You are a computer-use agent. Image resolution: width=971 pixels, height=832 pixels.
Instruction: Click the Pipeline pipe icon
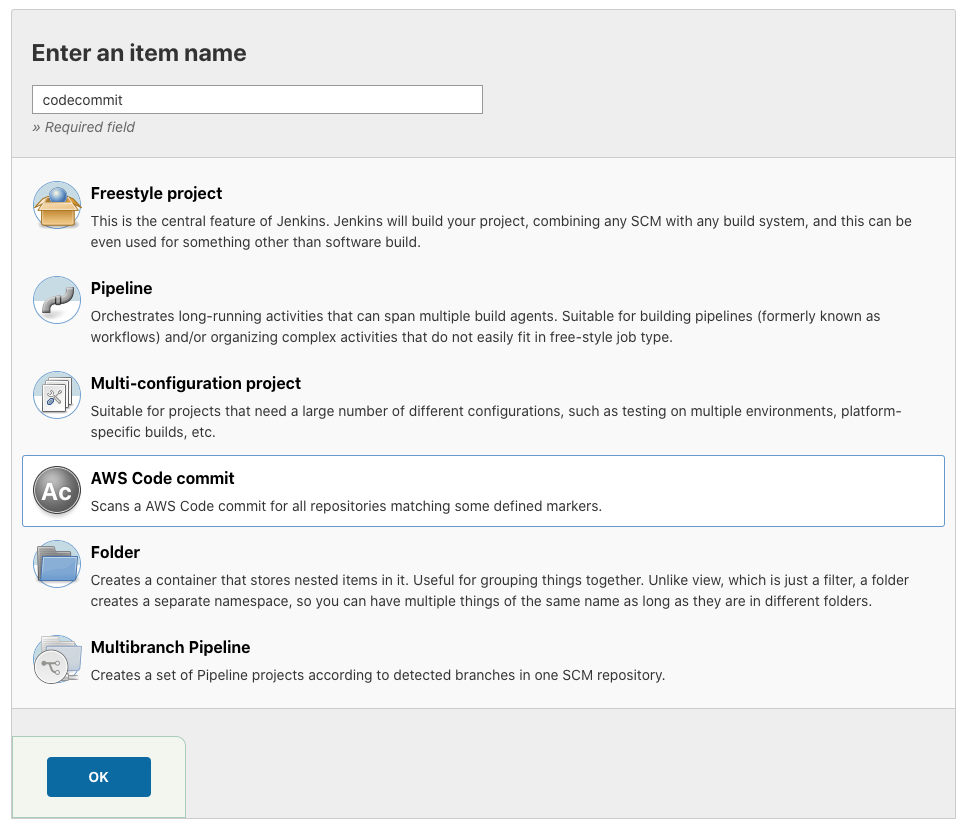click(x=57, y=300)
